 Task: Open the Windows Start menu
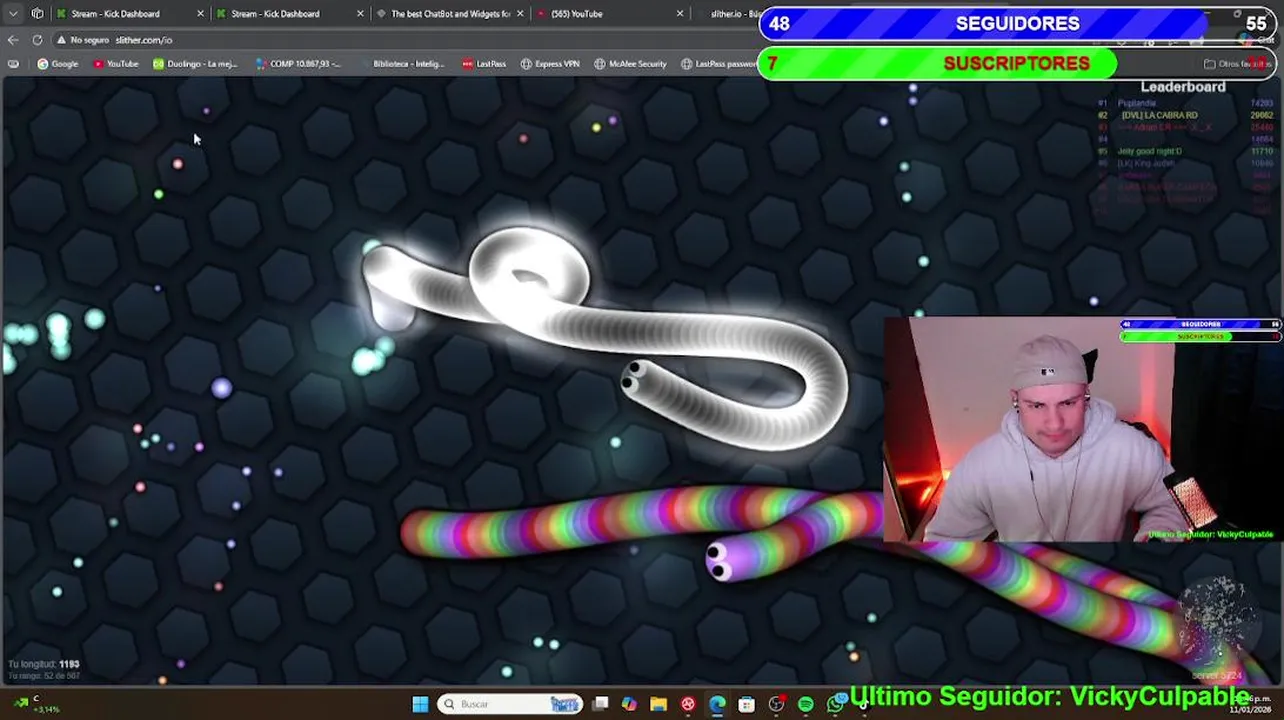(x=420, y=705)
